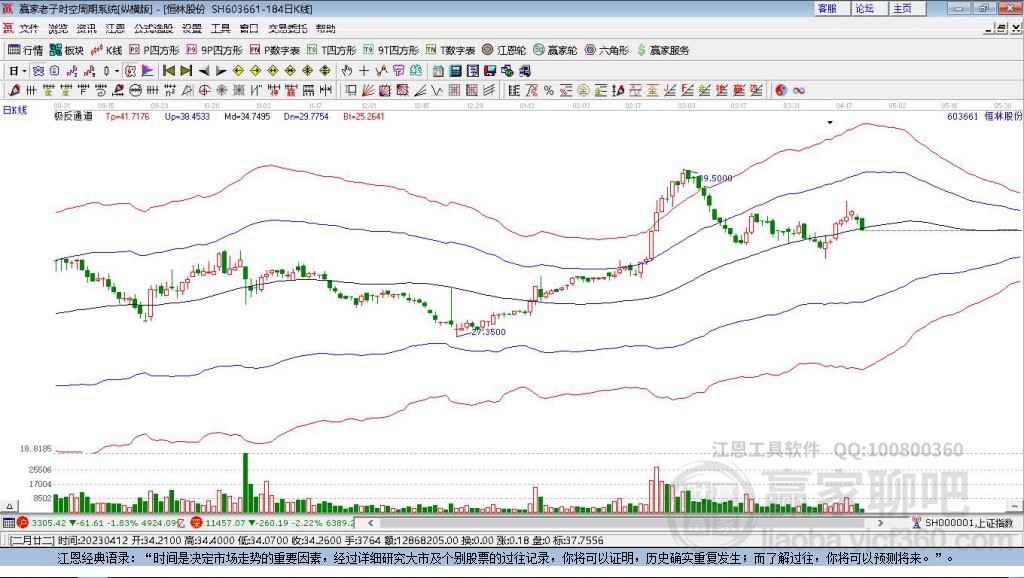Screen dimensions: 1024x578
Task: Click the zigzag wave line tool icon
Action: pyautogui.click(x=438, y=90)
